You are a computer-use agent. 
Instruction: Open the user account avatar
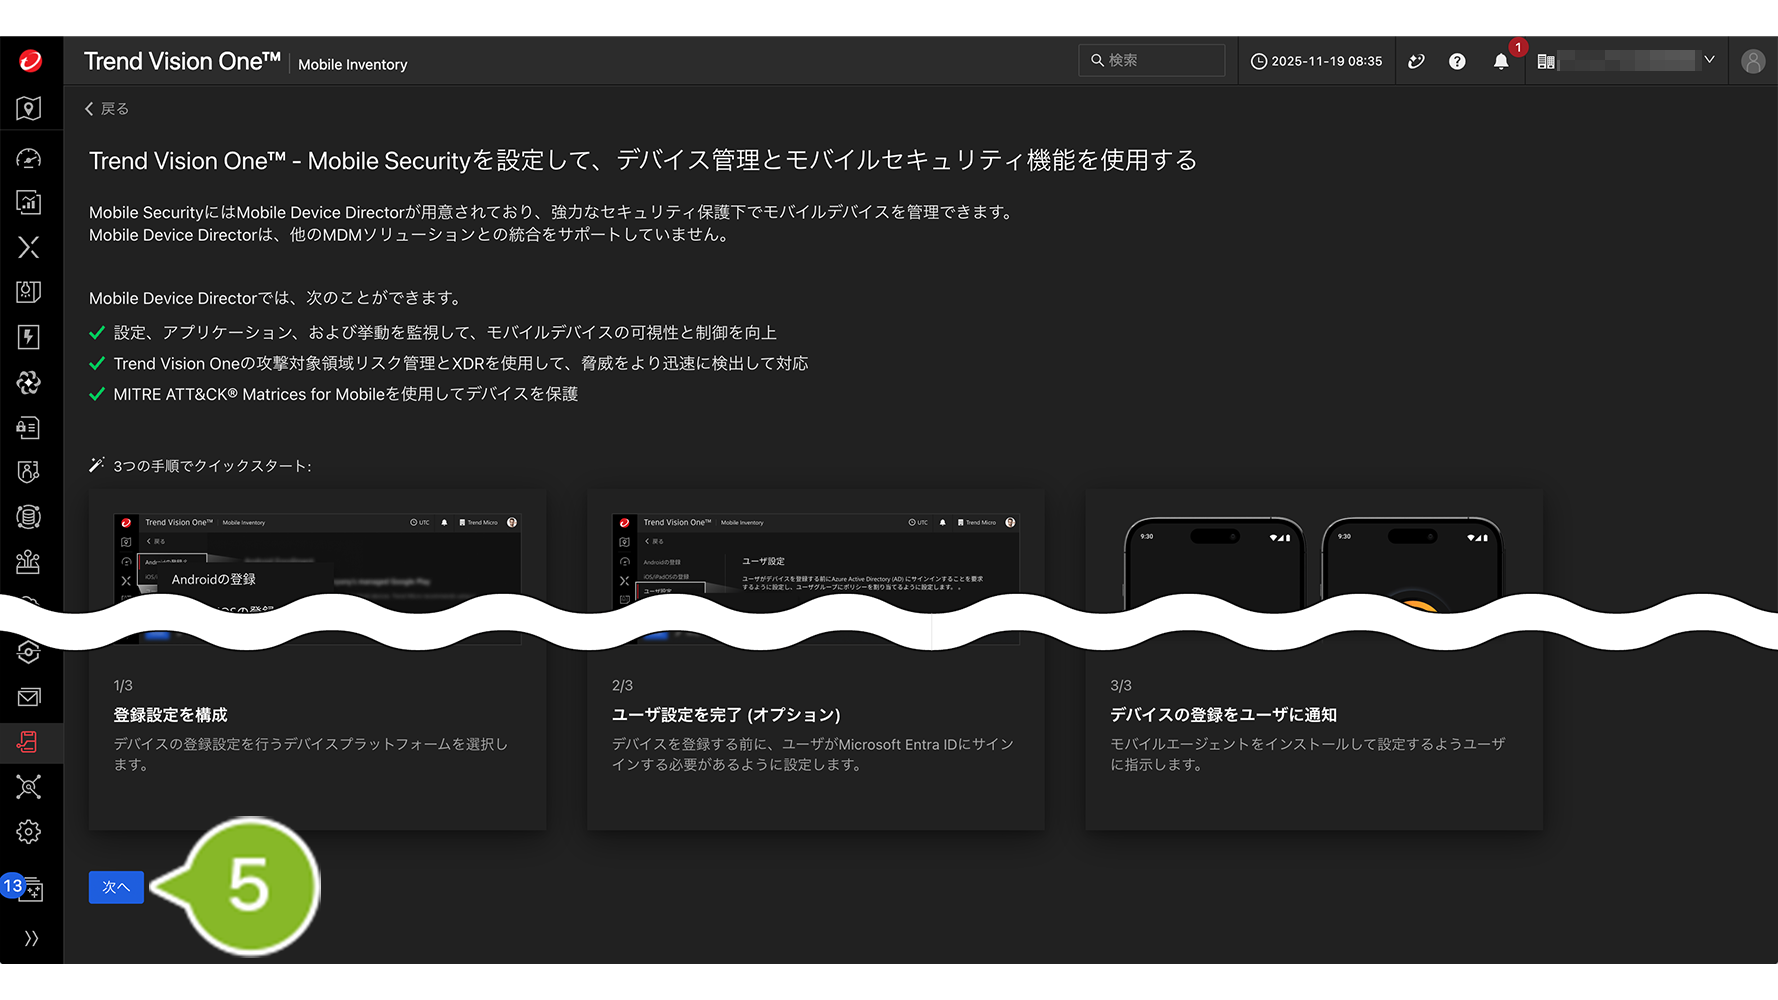1752,62
